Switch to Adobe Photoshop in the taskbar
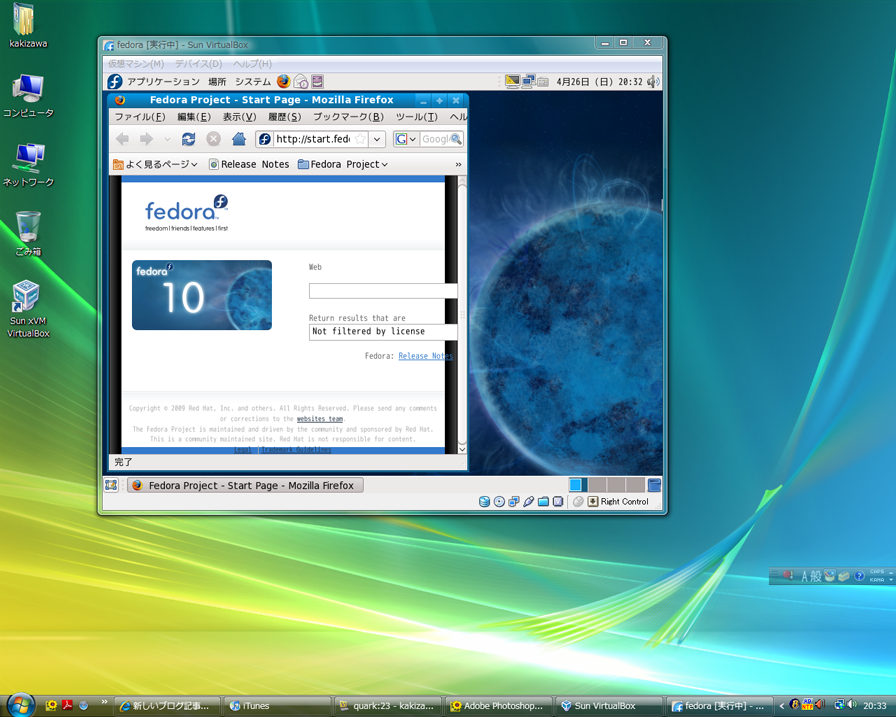The width and height of the screenshot is (896, 717). [x=498, y=706]
